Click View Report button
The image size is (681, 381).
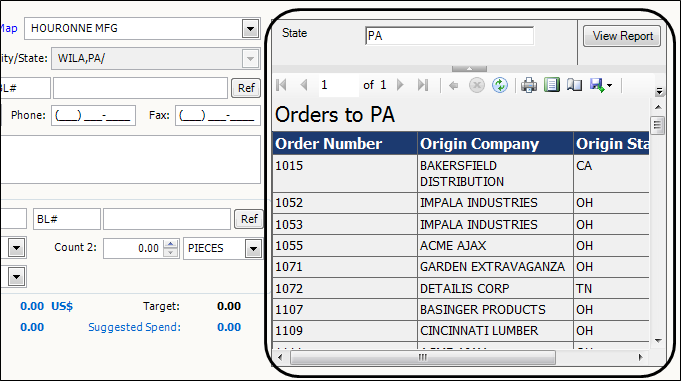pos(622,36)
